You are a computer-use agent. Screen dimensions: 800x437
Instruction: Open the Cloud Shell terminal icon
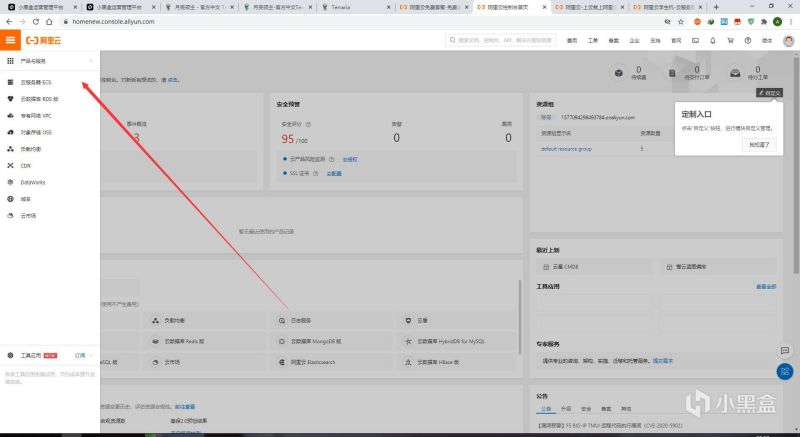click(x=695, y=40)
